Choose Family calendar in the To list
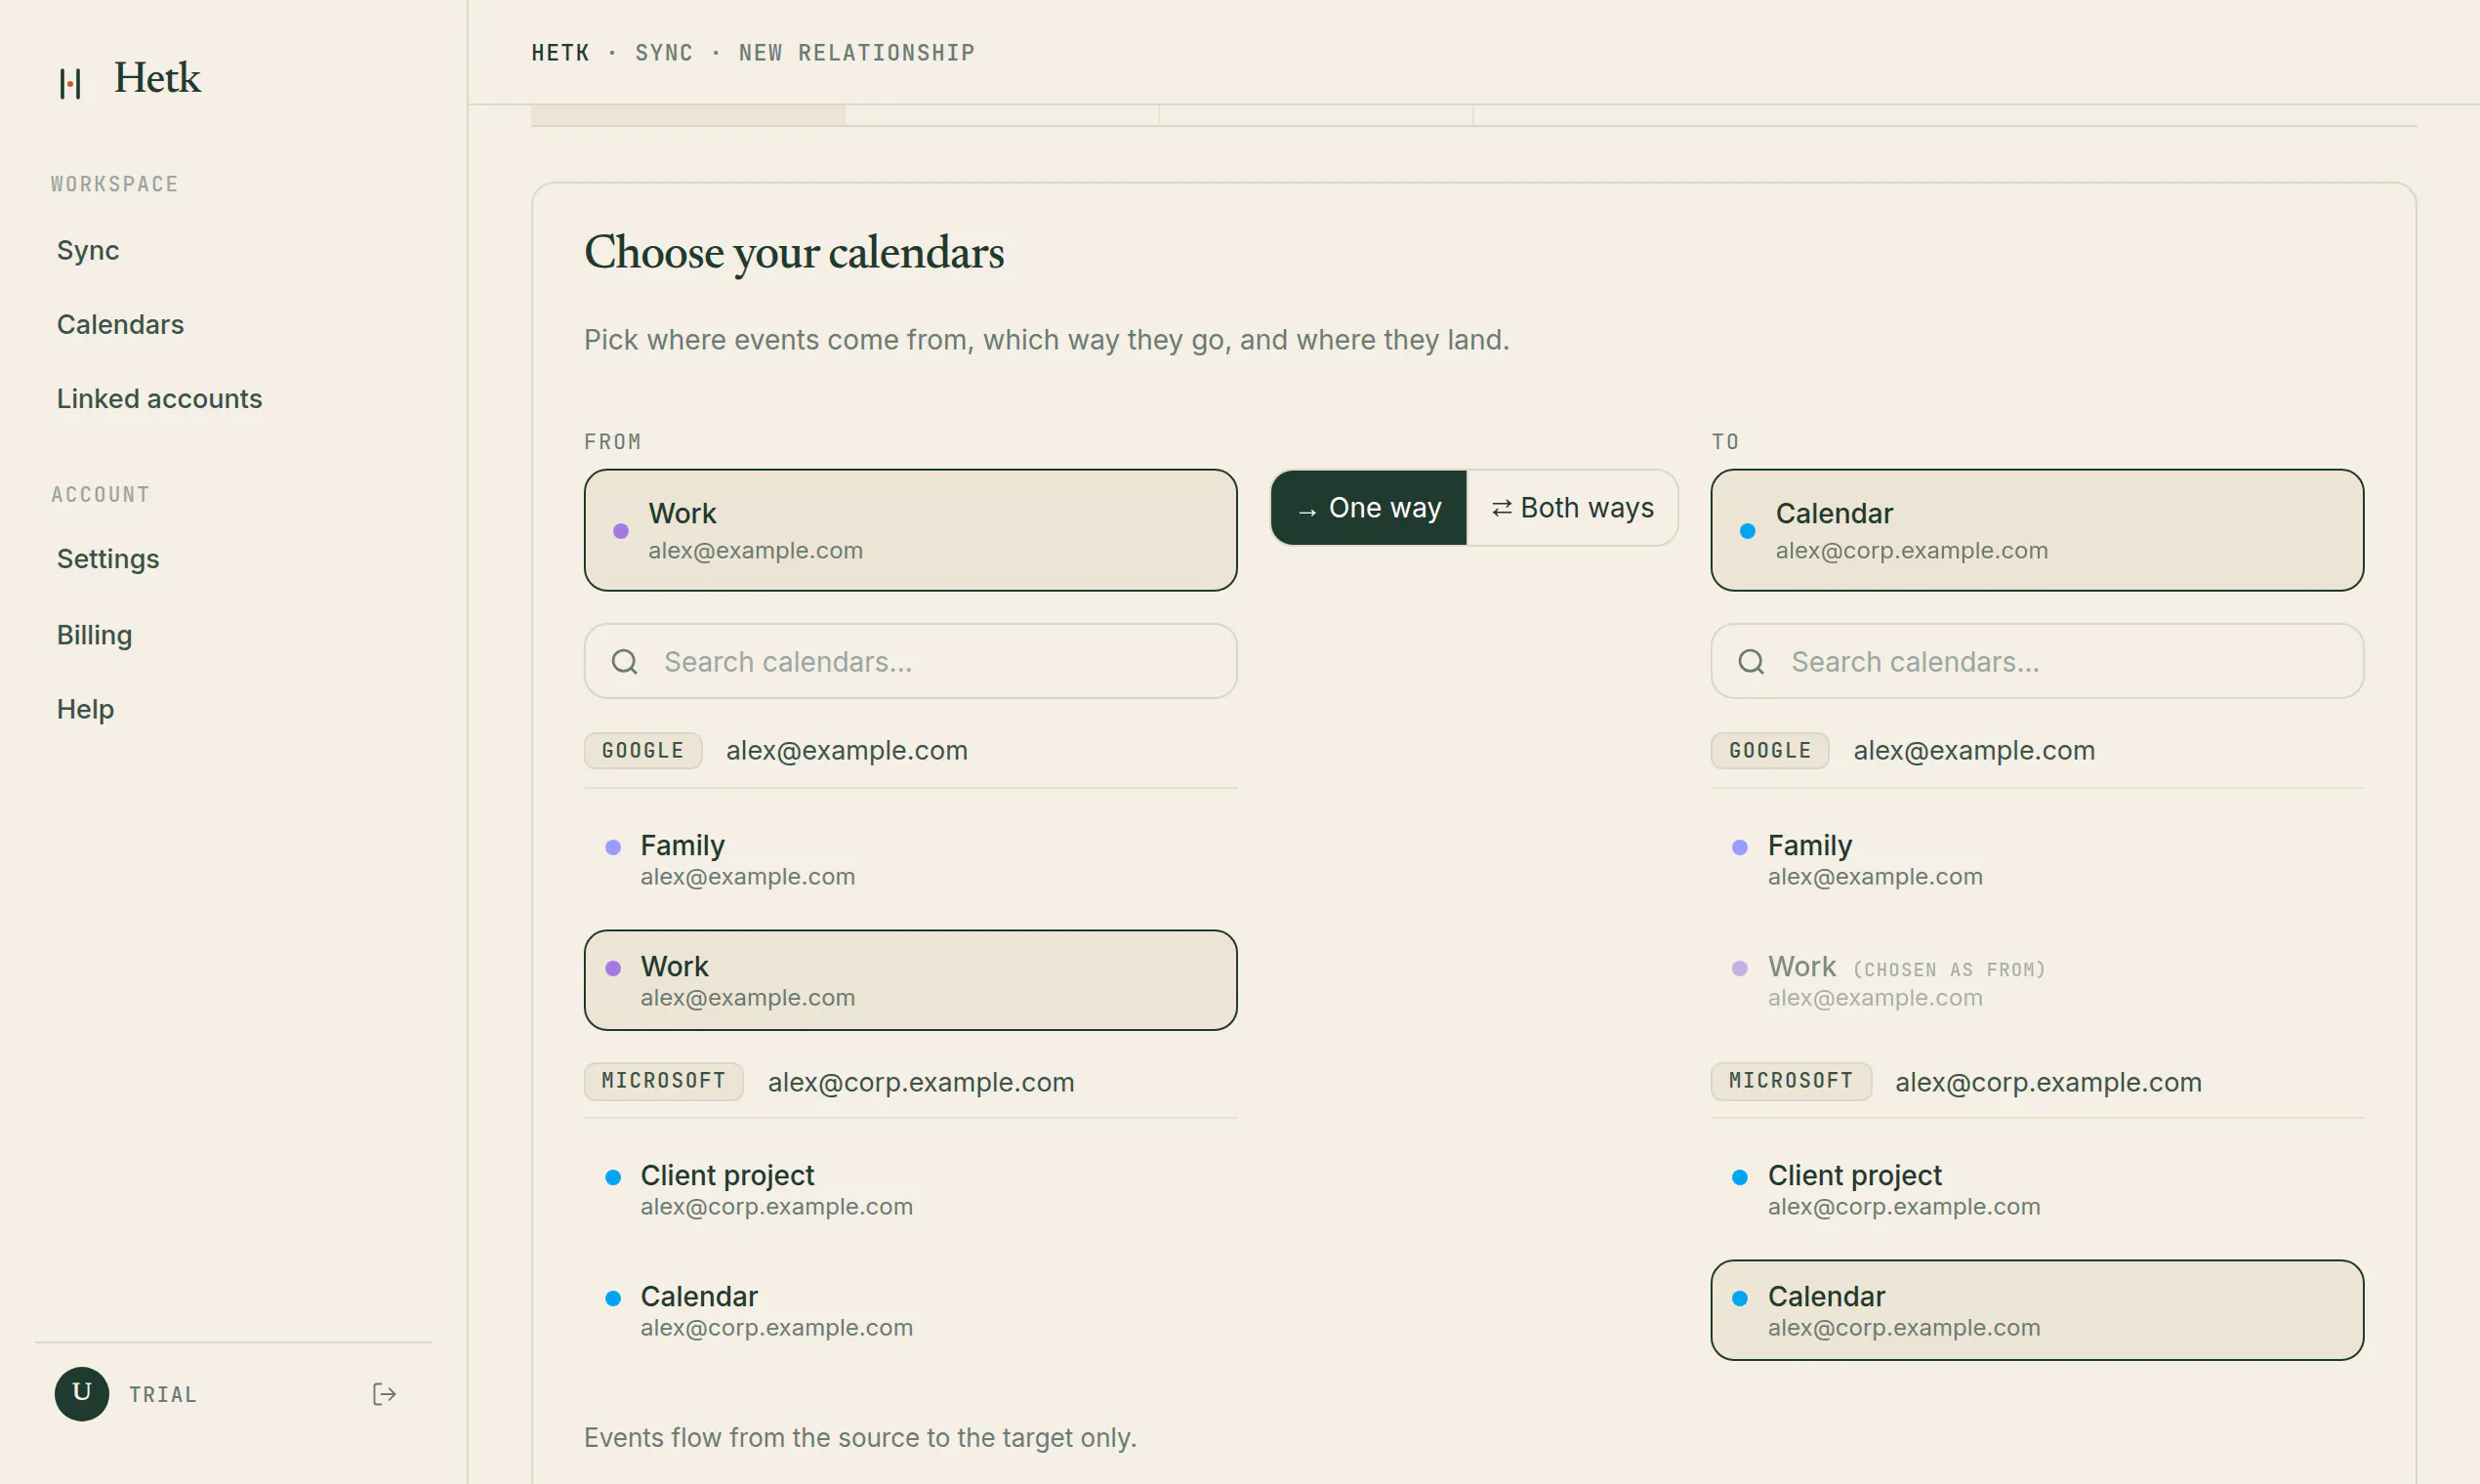The width and height of the screenshot is (2480, 1484). [2037, 860]
